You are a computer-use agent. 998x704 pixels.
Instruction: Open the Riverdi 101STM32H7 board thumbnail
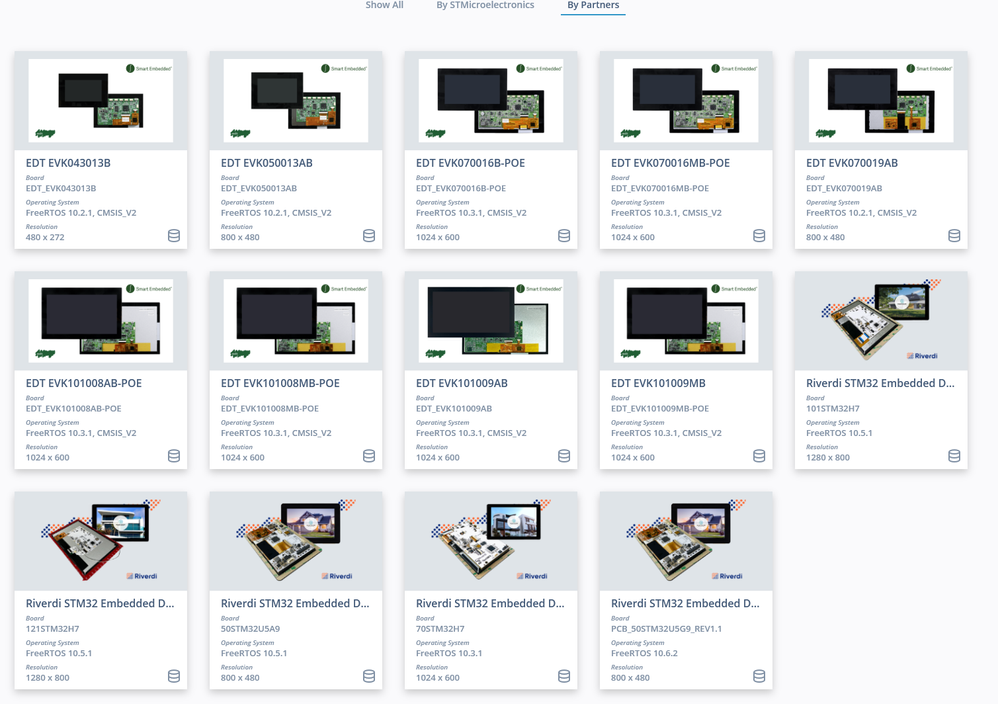pyautogui.click(x=881, y=321)
